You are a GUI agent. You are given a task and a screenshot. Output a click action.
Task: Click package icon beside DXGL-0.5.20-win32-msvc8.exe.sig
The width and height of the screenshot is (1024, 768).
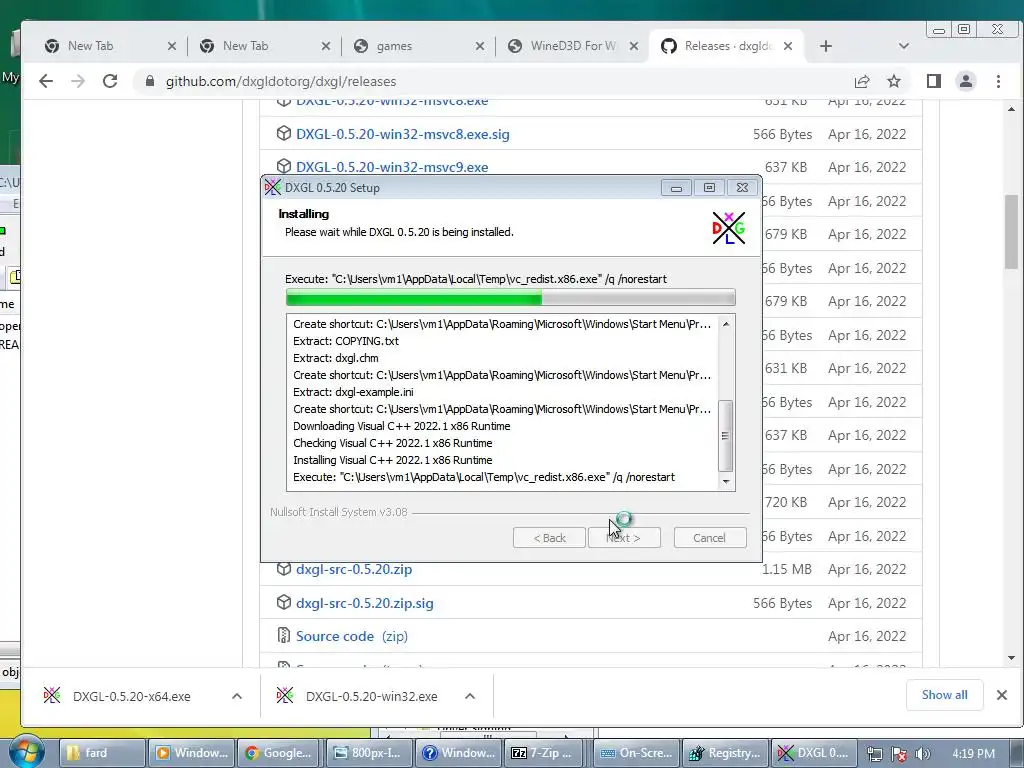283,133
